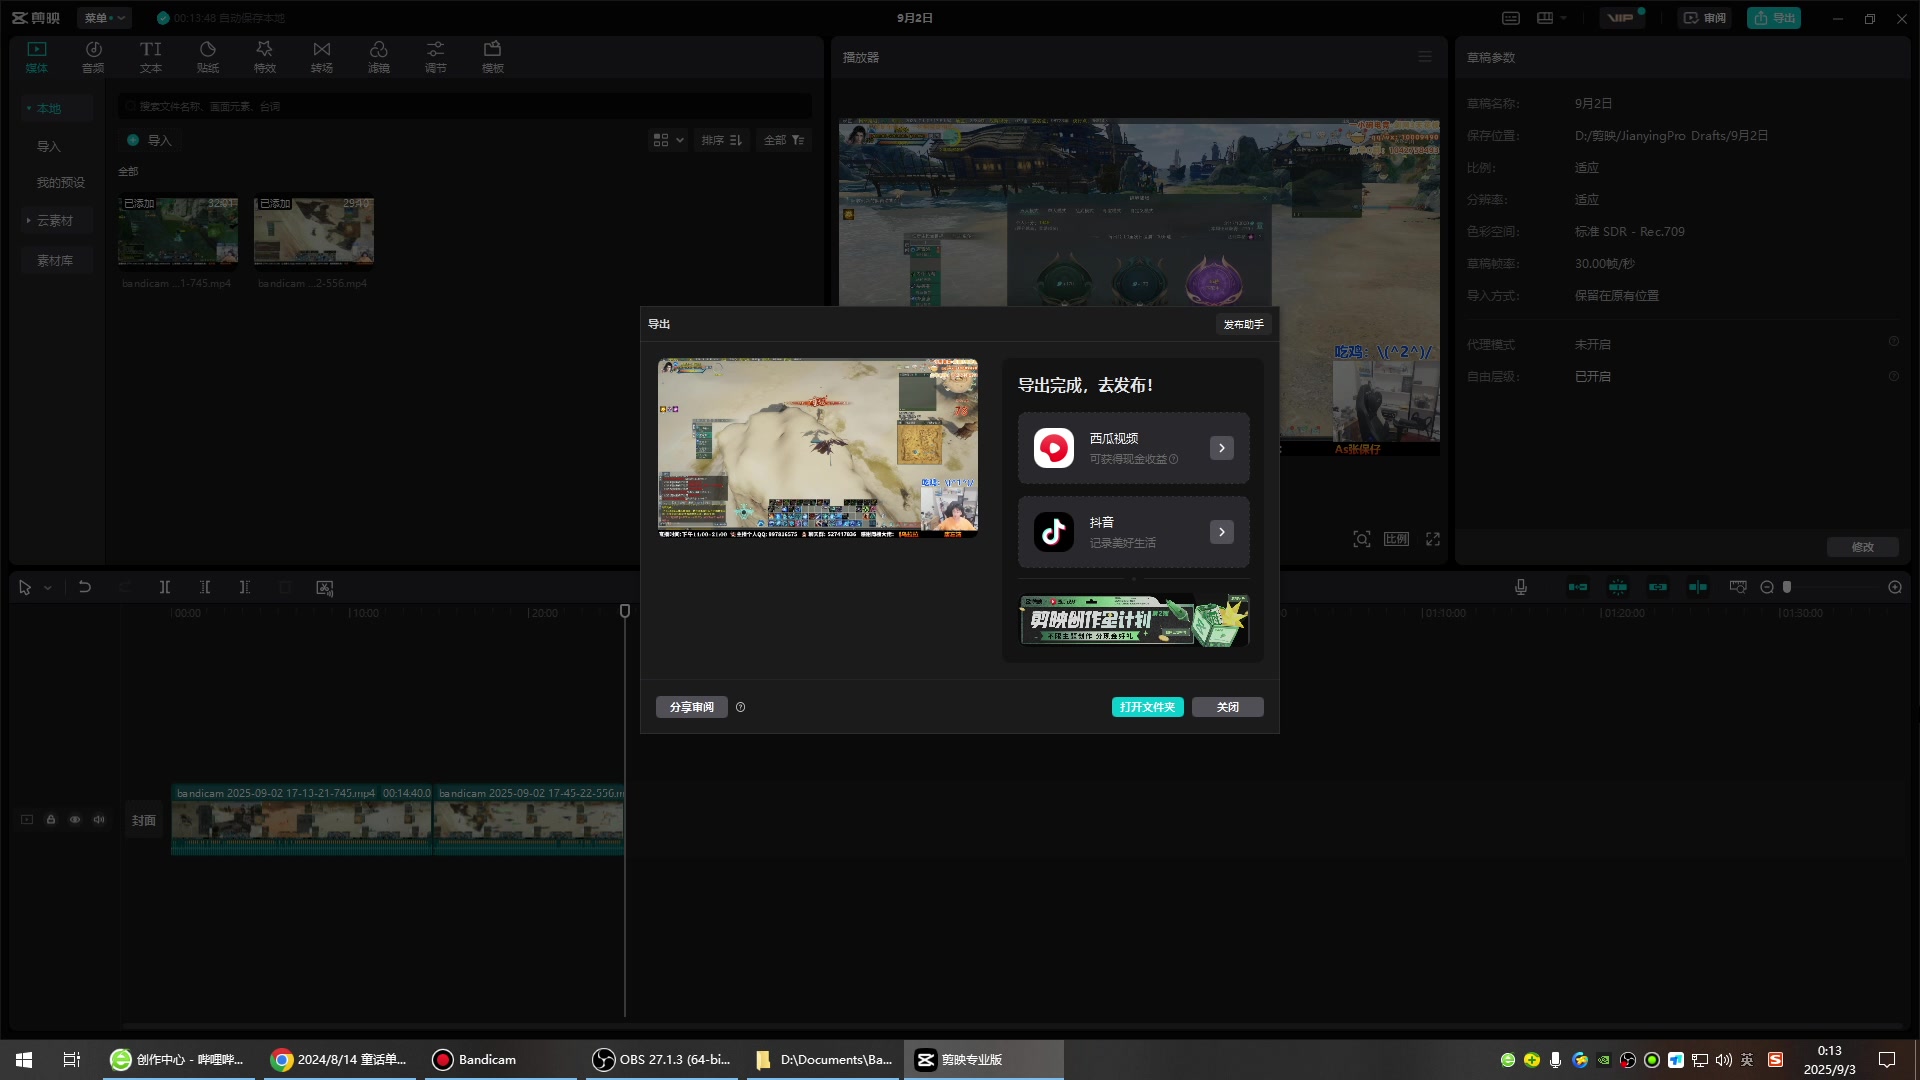The image size is (1920, 1080).
Task: Select the arrow selection tool
Action: (x=25, y=588)
